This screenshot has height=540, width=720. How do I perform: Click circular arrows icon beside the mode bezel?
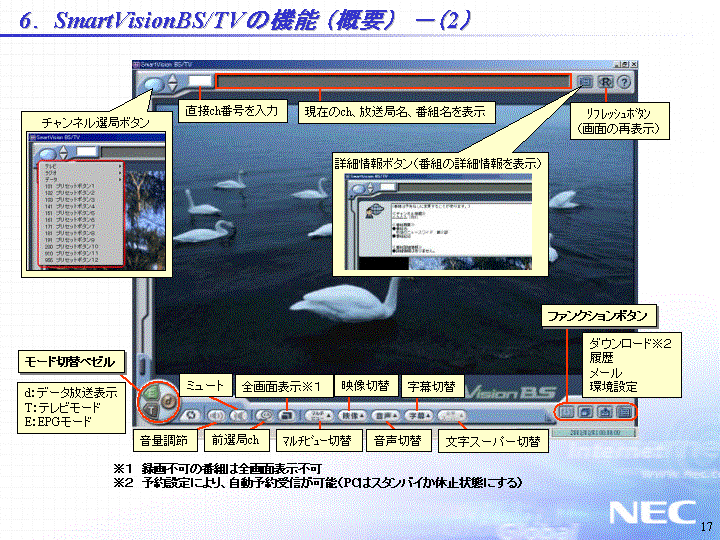pos(191,415)
